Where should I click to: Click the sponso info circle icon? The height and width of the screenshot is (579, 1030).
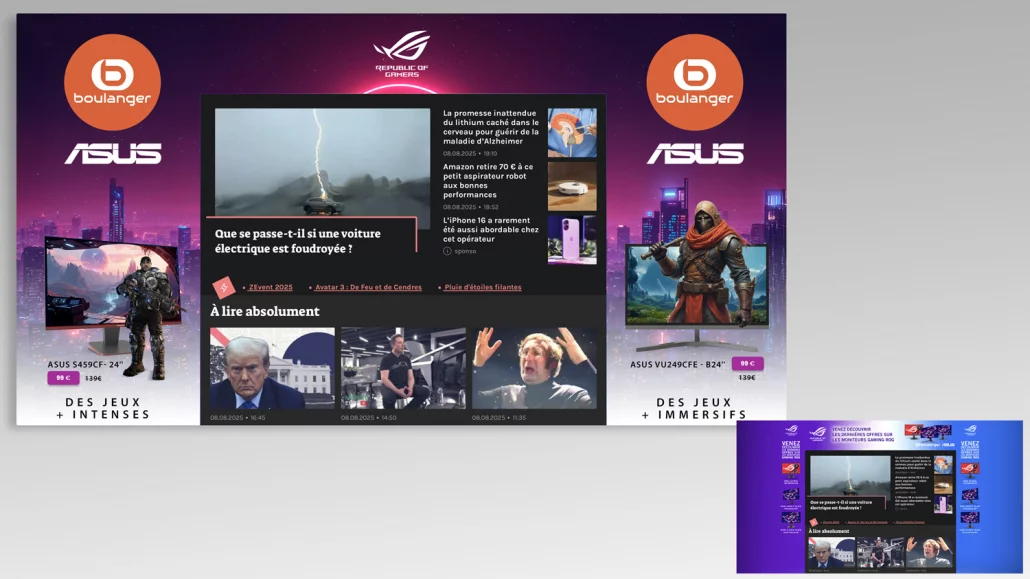[x=448, y=251]
